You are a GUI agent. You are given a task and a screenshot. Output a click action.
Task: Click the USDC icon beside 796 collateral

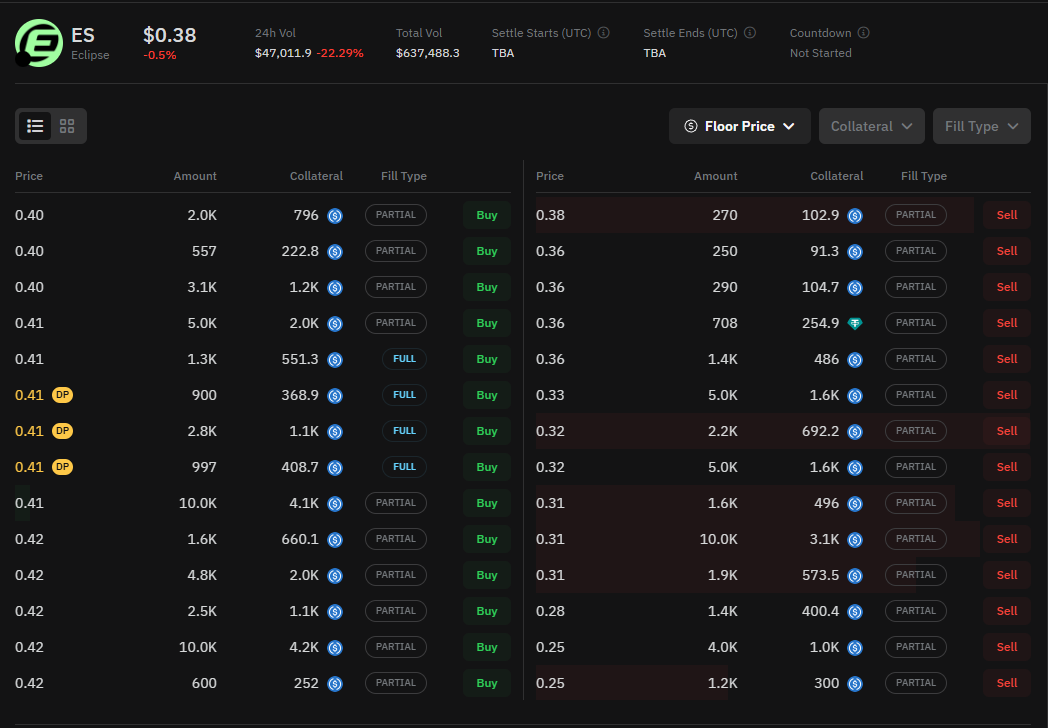[335, 215]
